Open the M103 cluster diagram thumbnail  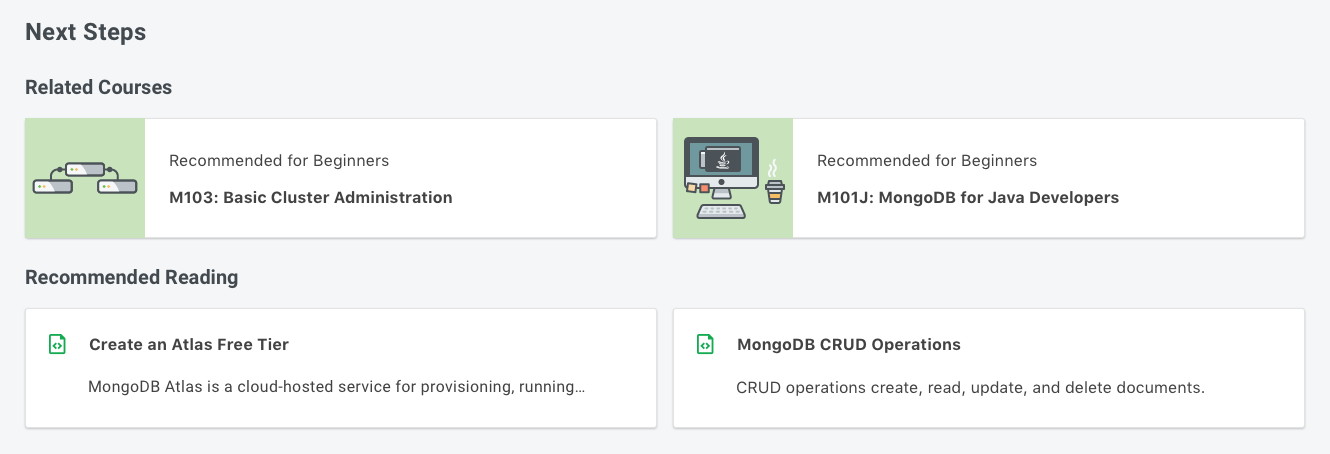(x=85, y=178)
